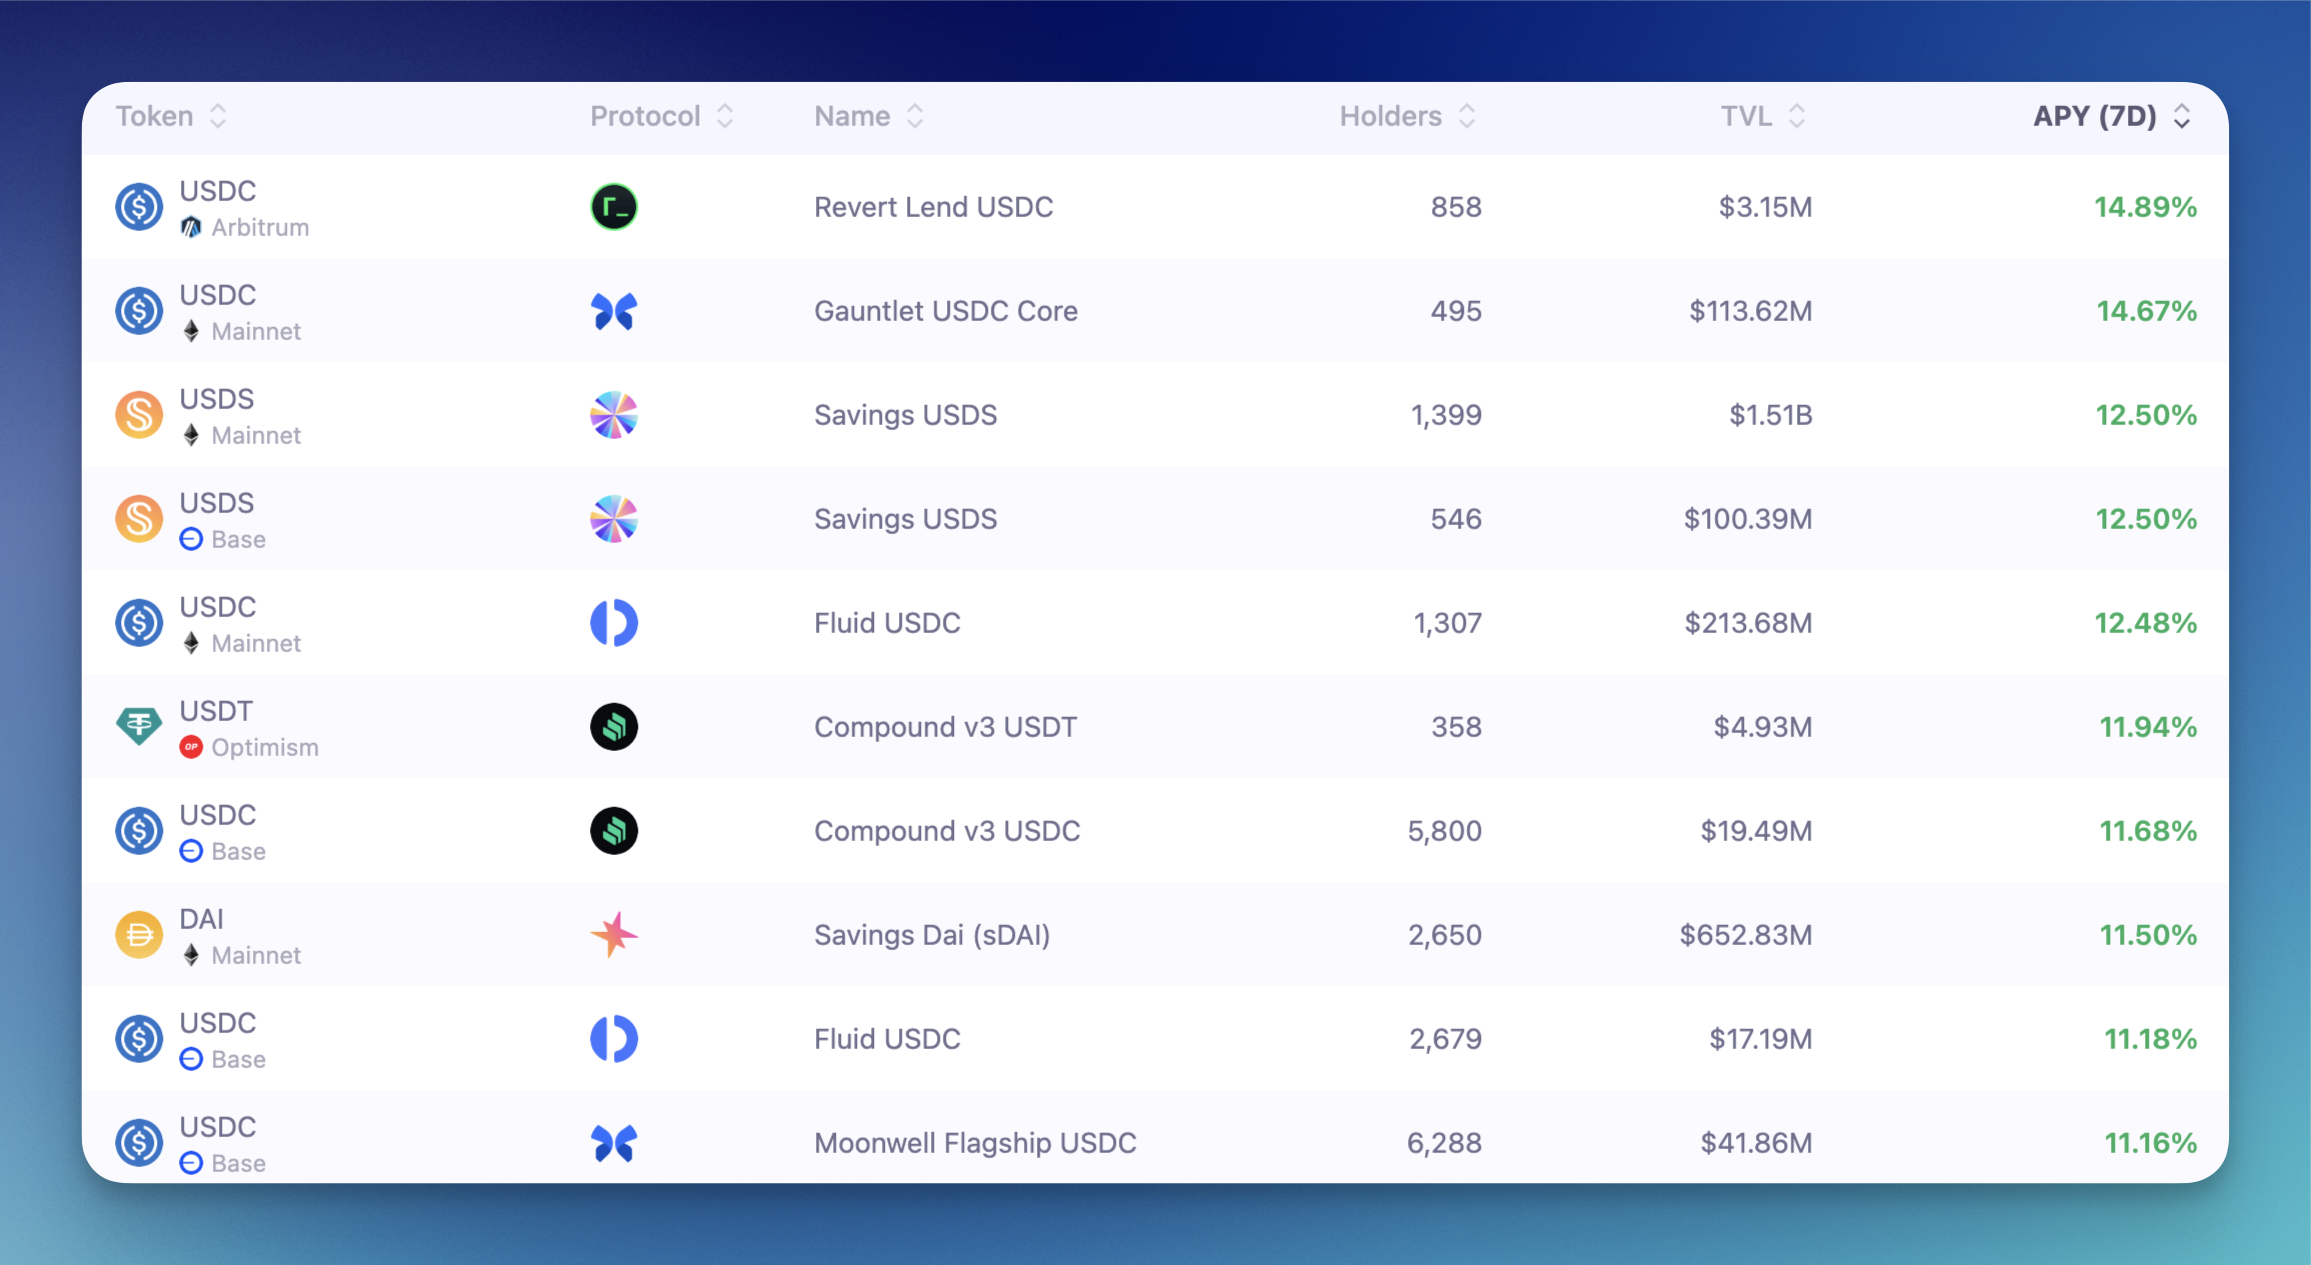
Task: Click the Revert Lend protocol icon
Action: pyautogui.click(x=614, y=207)
